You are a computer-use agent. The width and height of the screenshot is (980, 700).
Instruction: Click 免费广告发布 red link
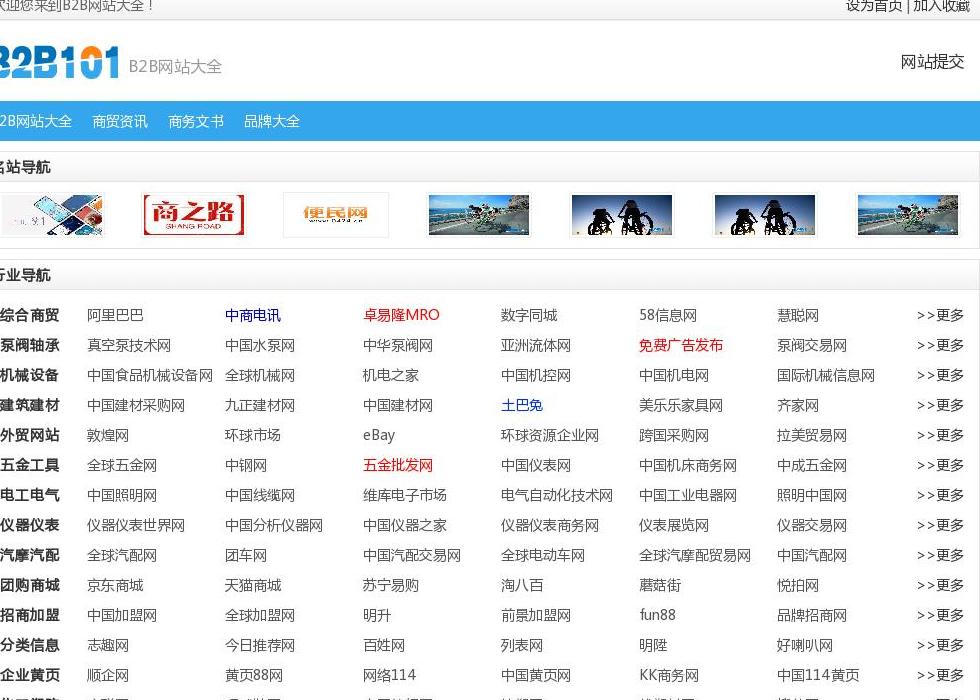pyautogui.click(x=681, y=345)
